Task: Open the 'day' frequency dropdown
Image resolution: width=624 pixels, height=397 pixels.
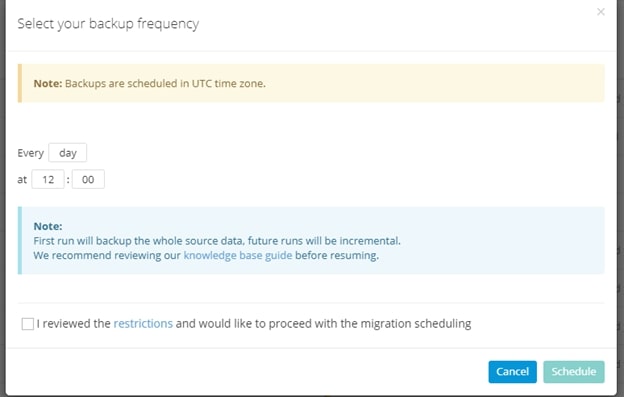Action: coord(68,153)
